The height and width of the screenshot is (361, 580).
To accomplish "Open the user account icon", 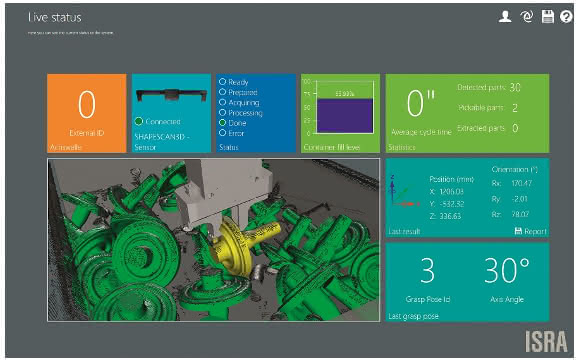I will click(505, 17).
